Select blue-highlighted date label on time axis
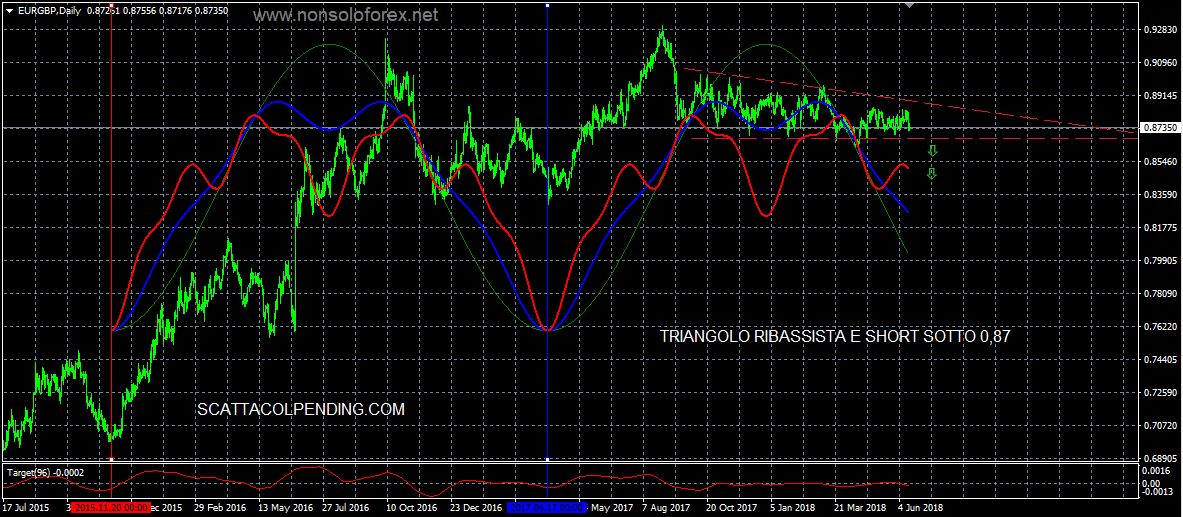Viewport: 1183px width, 517px height. pos(548,507)
